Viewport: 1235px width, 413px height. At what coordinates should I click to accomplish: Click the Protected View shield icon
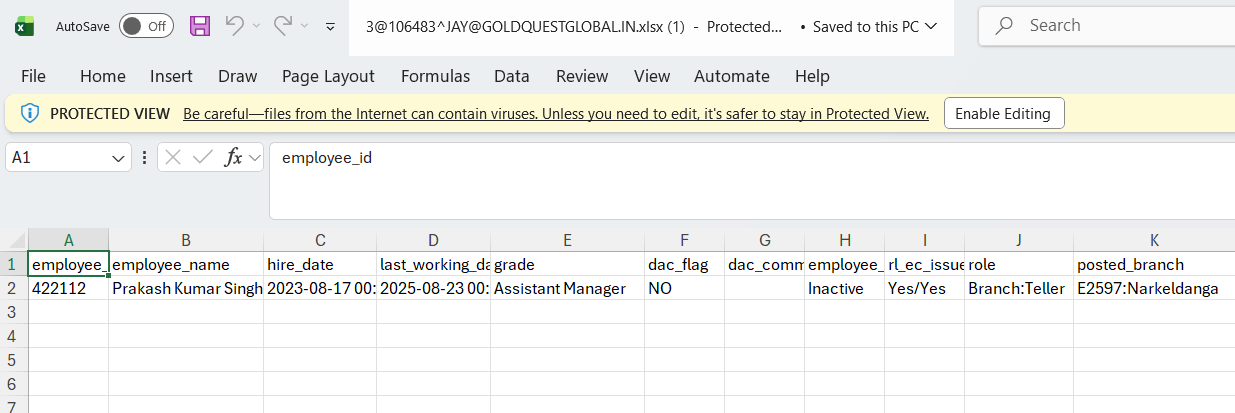[30, 113]
